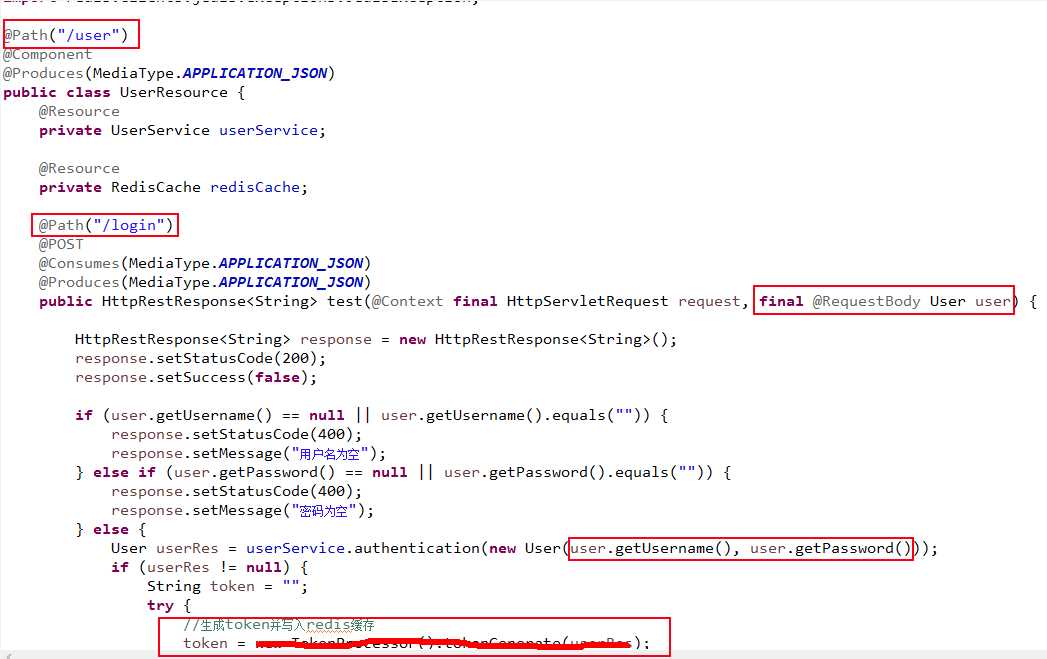This screenshot has height=659, width=1047.
Task: Click the userRes != null condition
Action: pyautogui.click(x=214, y=568)
